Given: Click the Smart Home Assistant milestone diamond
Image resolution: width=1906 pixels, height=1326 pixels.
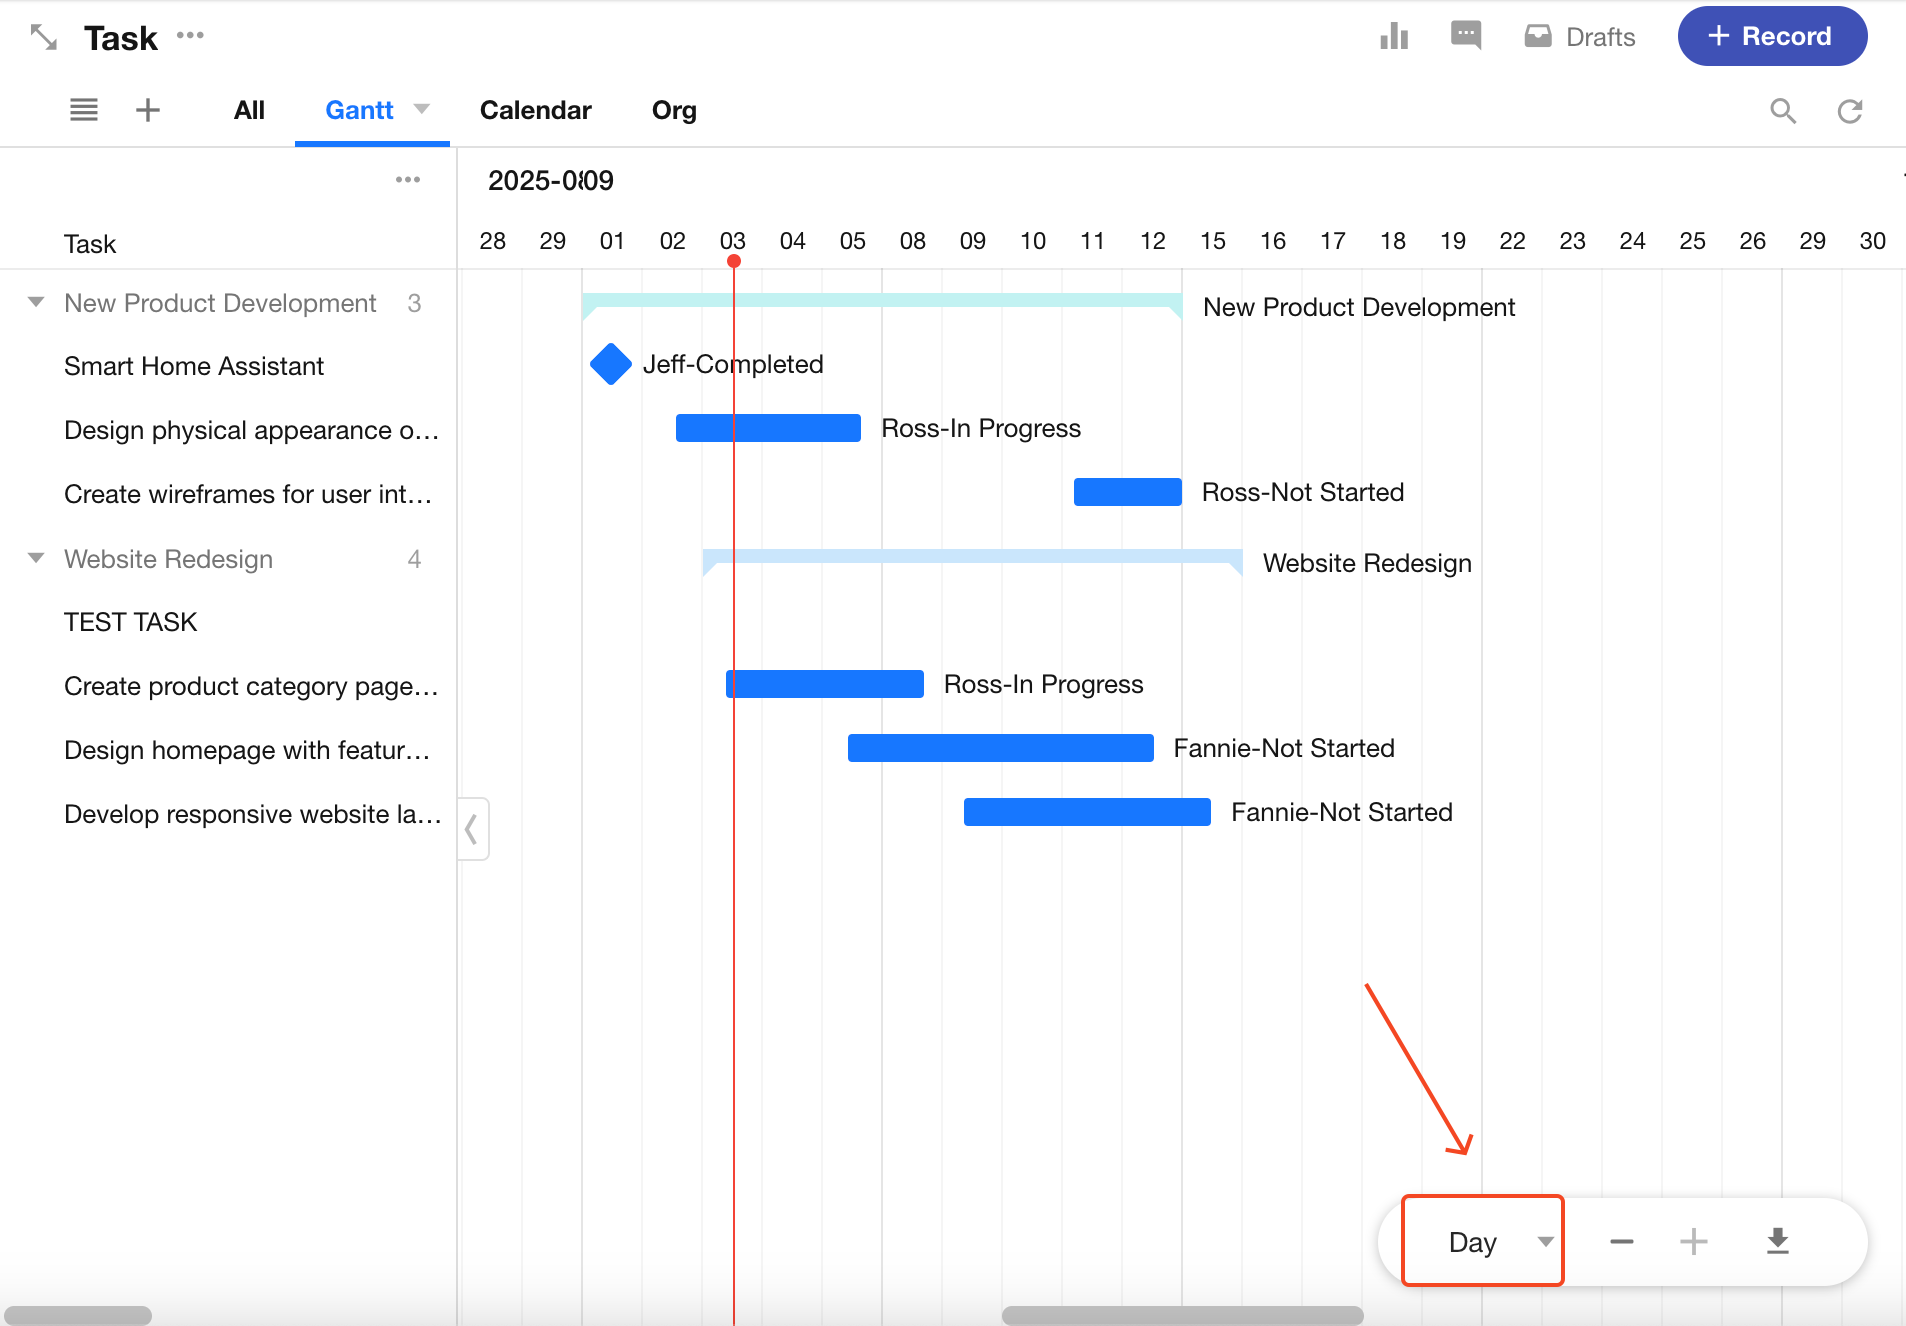Looking at the screenshot, I should pyautogui.click(x=610, y=364).
